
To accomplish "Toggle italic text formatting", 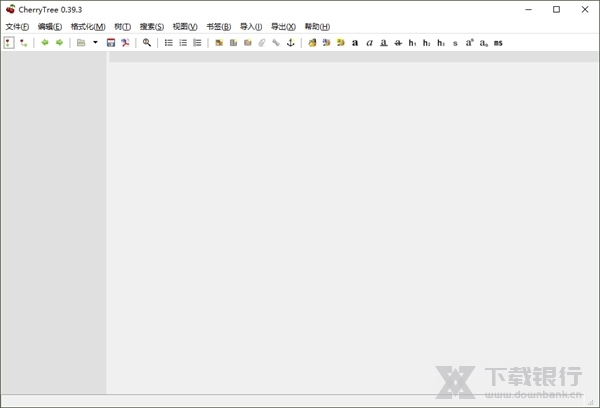I will 369,43.
